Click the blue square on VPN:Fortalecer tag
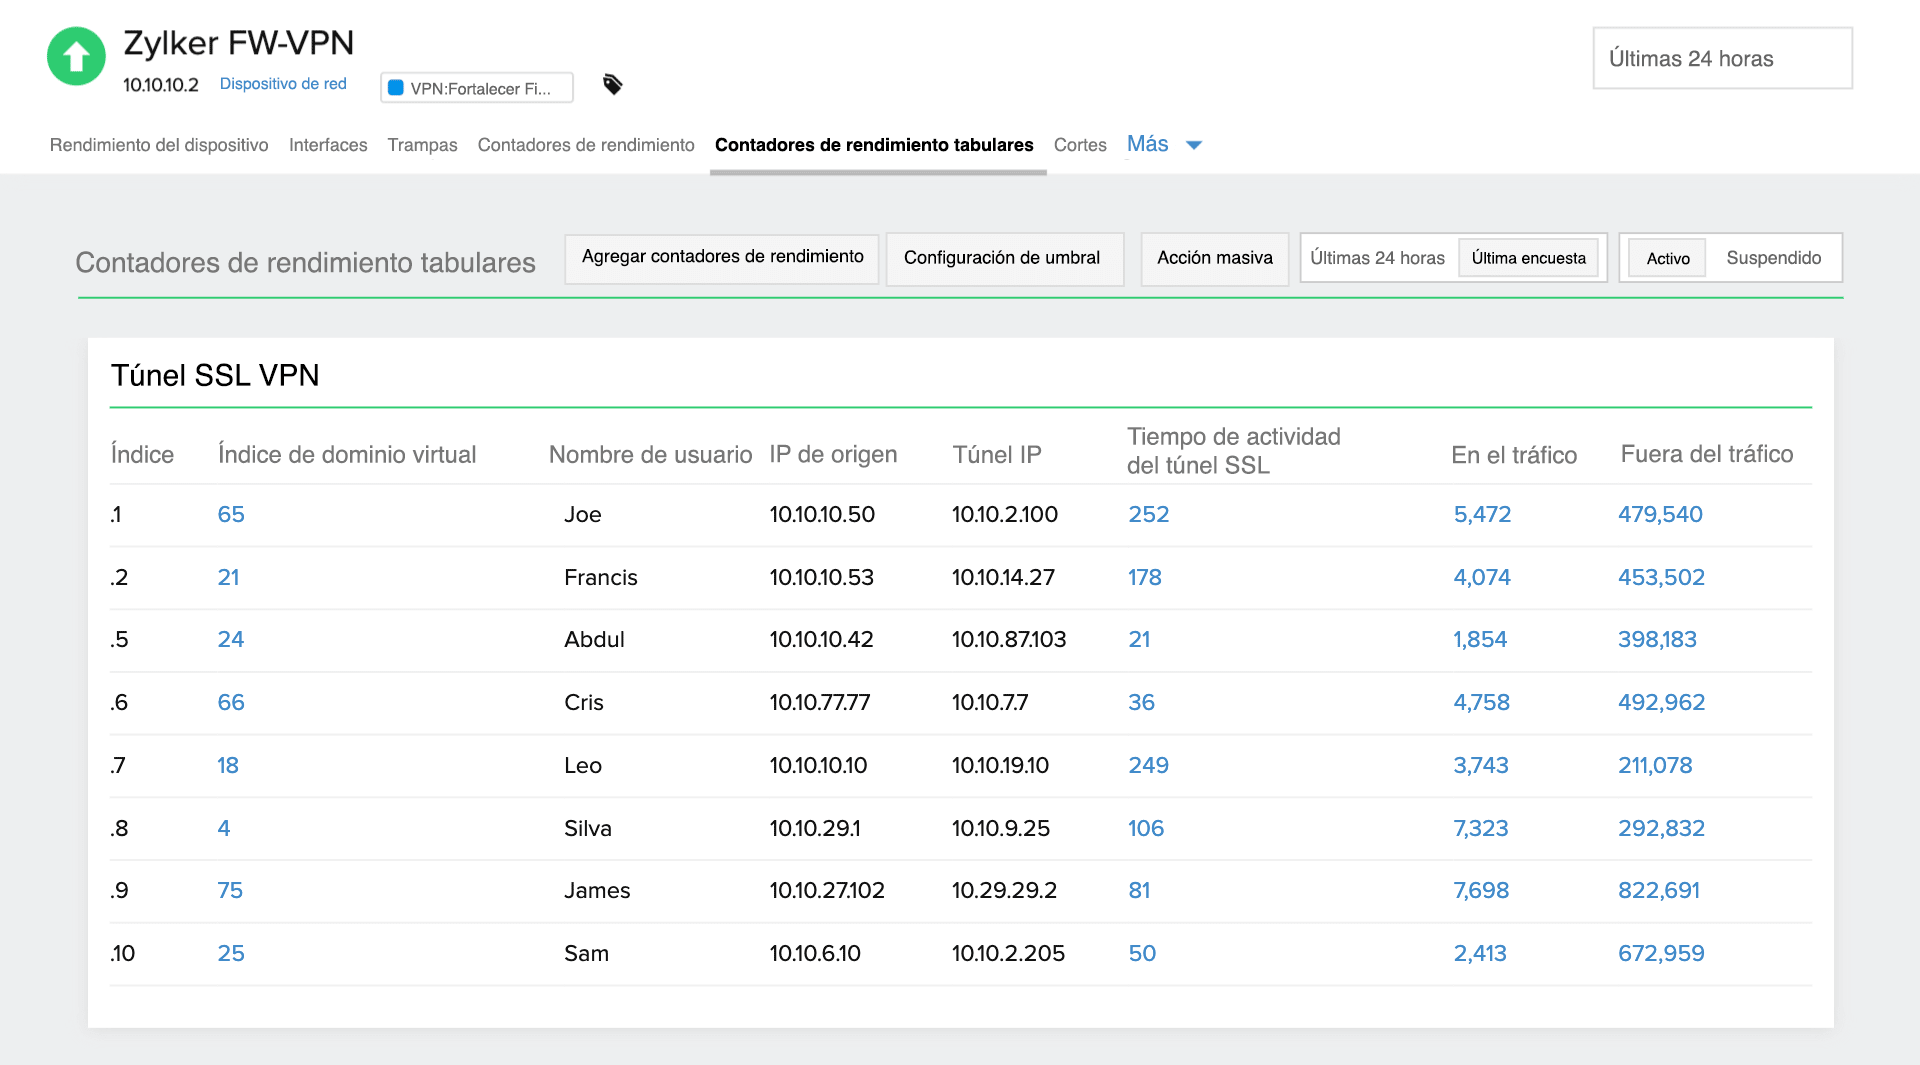 (396, 88)
